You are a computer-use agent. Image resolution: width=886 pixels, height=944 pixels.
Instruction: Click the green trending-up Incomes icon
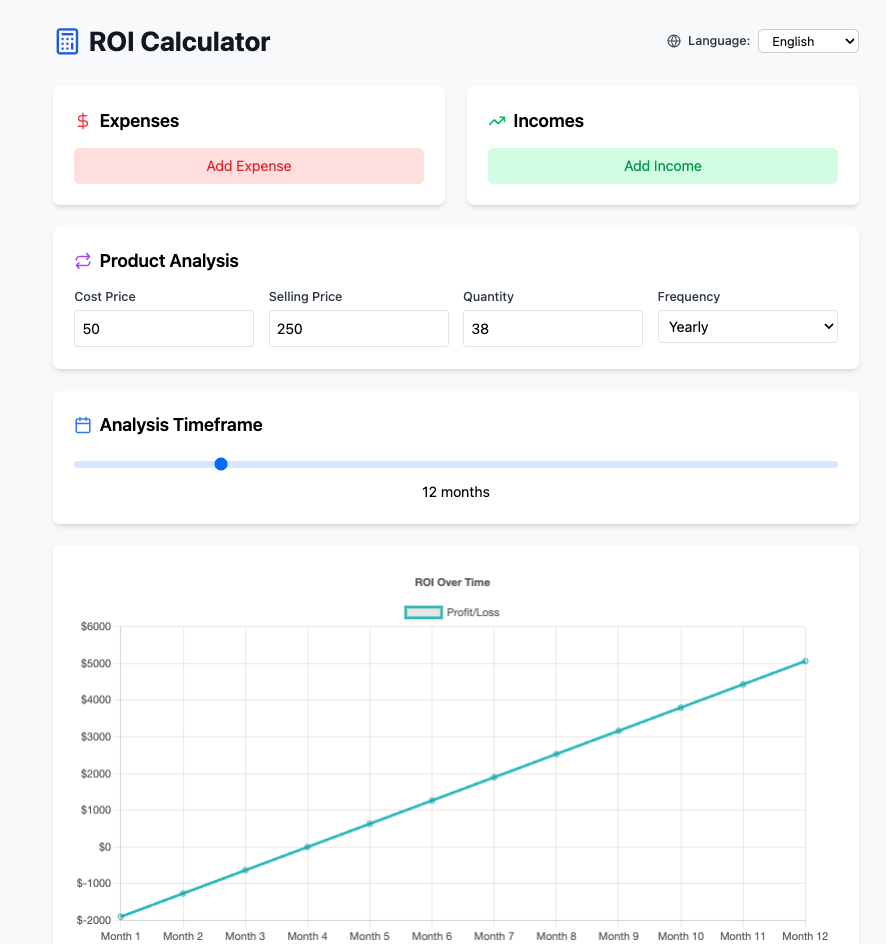tap(497, 121)
